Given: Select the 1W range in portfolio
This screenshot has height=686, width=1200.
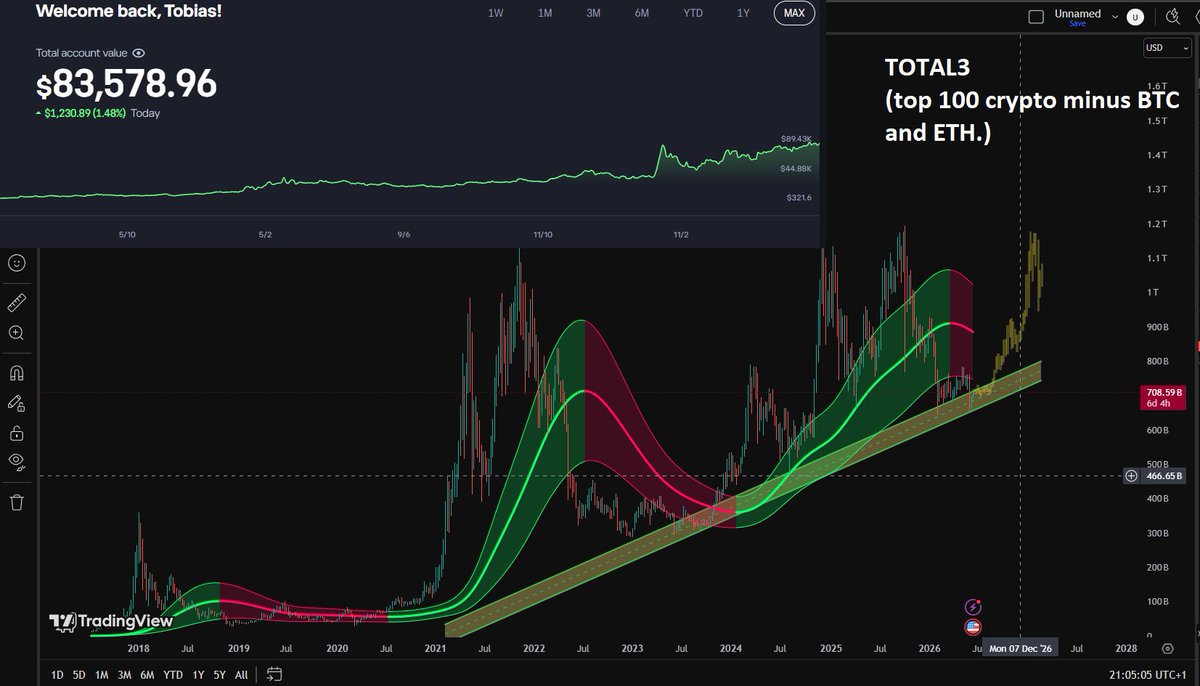Looking at the screenshot, I should point(495,13).
